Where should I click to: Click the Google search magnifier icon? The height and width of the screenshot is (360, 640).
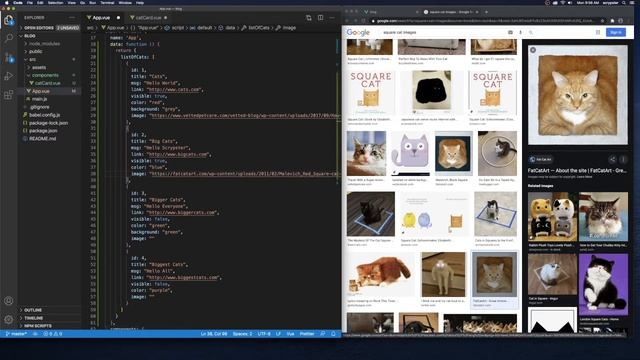coord(531,32)
